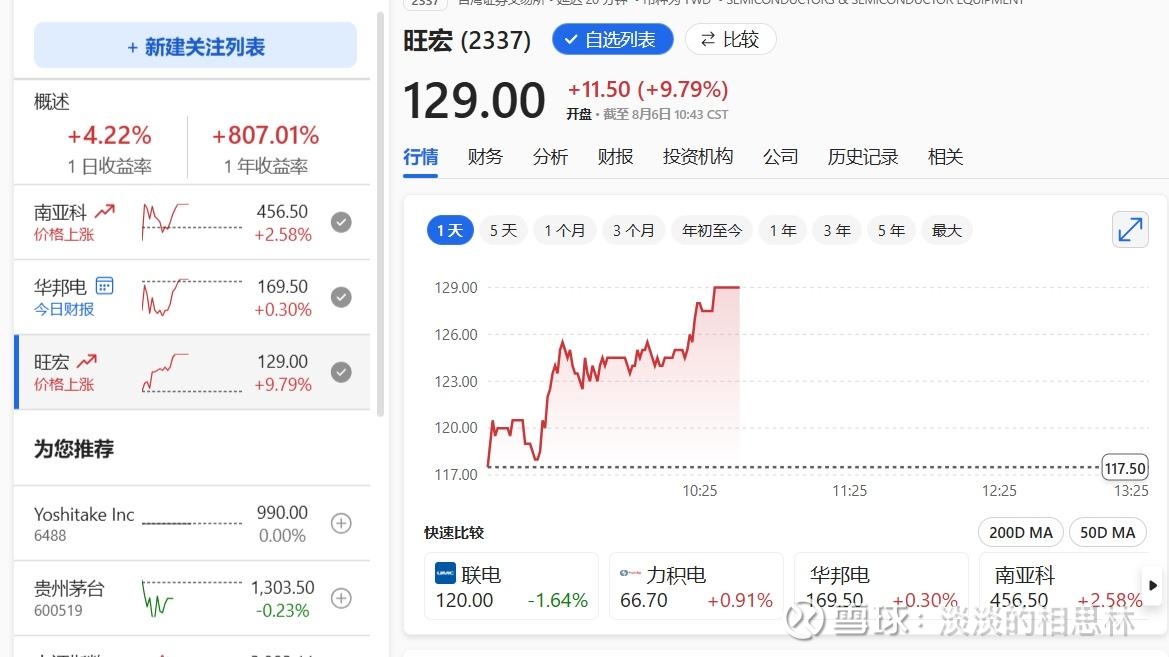Viewport: 1169px width, 657px height.
Task: Add 贵州茅台 with its plus icon
Action: pos(341,598)
